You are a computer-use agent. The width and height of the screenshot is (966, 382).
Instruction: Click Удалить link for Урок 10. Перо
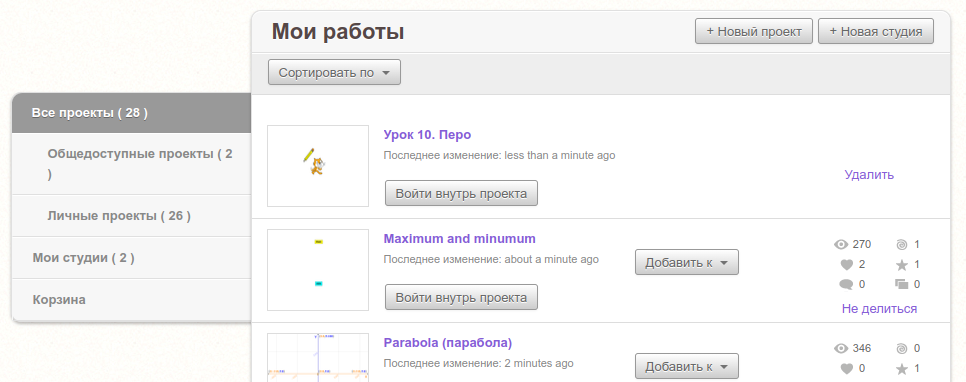coord(869,175)
